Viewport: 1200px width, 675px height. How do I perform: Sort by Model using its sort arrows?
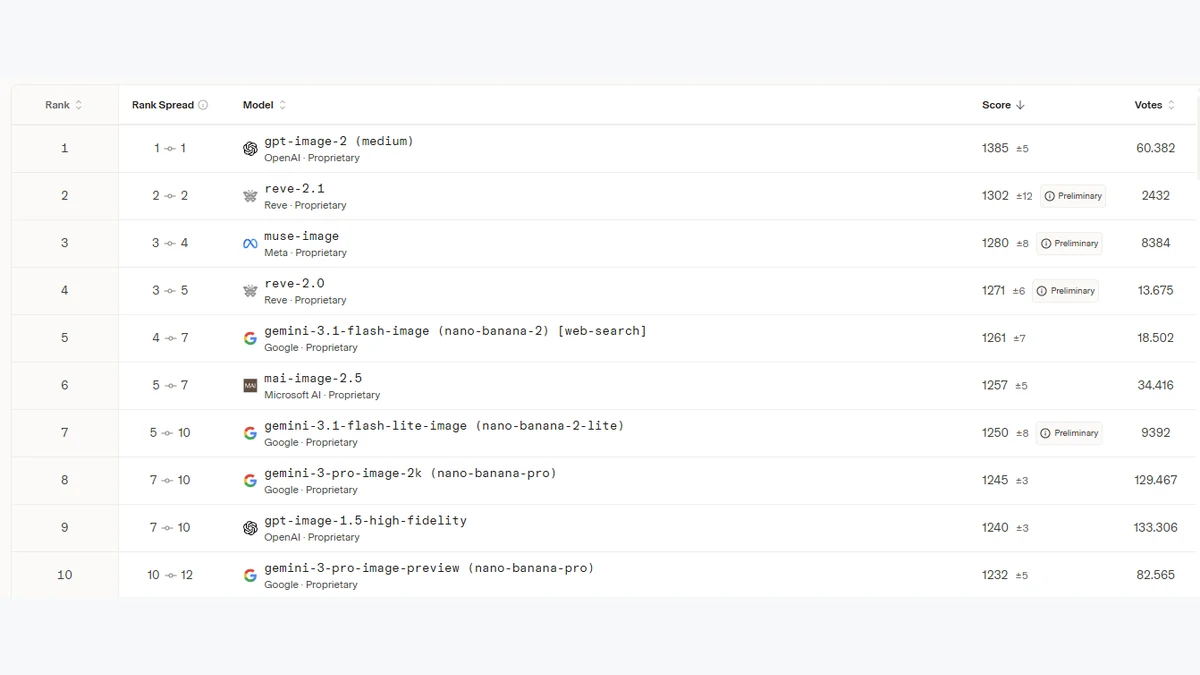(282, 105)
